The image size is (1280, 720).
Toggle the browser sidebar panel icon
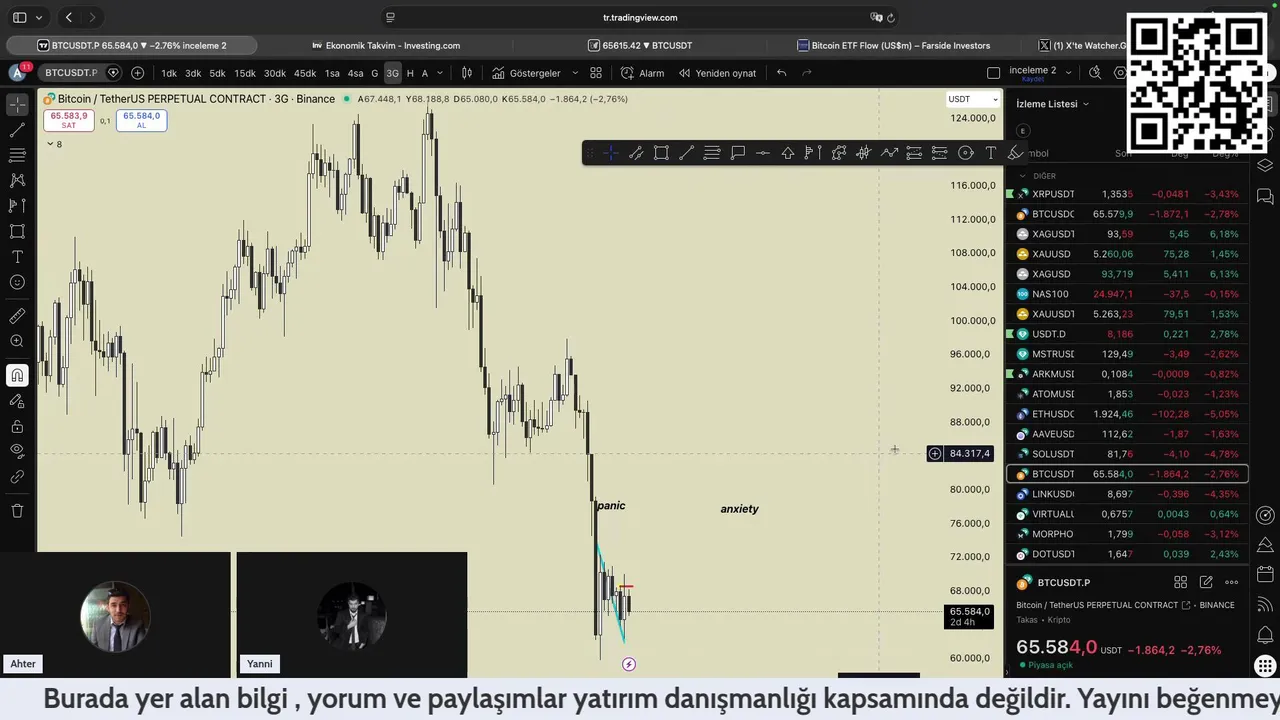(19, 17)
